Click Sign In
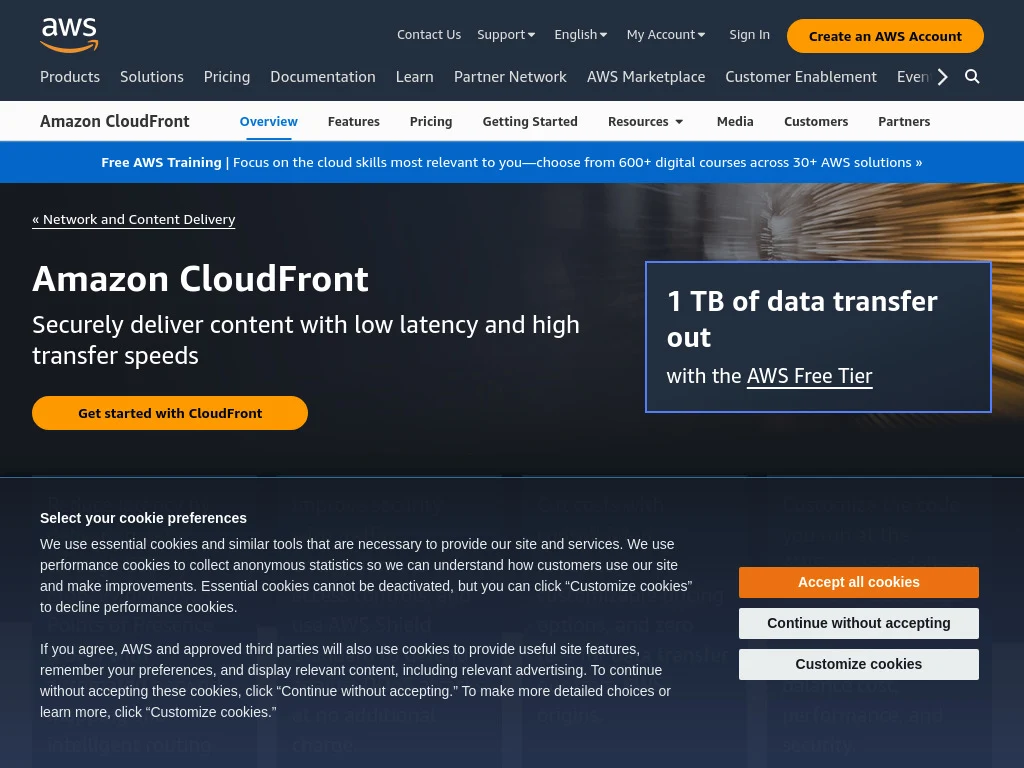The width and height of the screenshot is (1024, 768). coord(749,35)
